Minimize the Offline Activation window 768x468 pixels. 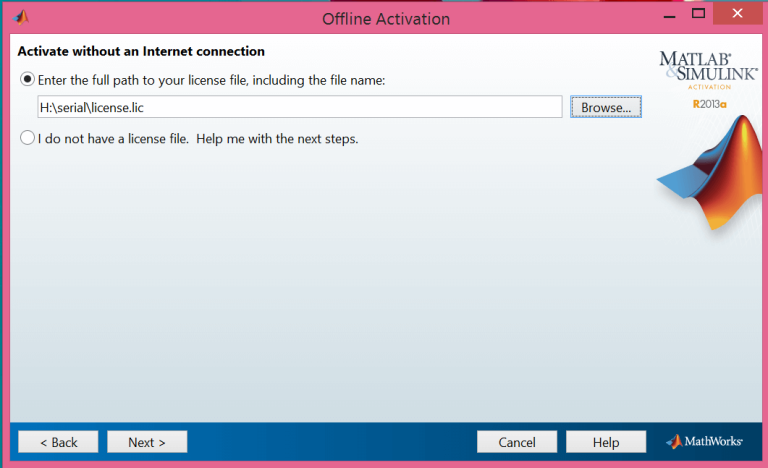670,15
